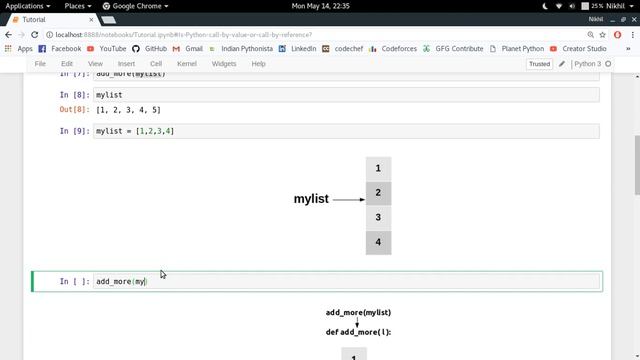The height and width of the screenshot is (360, 640).
Task: Open the Jupyter Edit menu
Action: (x=67, y=64)
